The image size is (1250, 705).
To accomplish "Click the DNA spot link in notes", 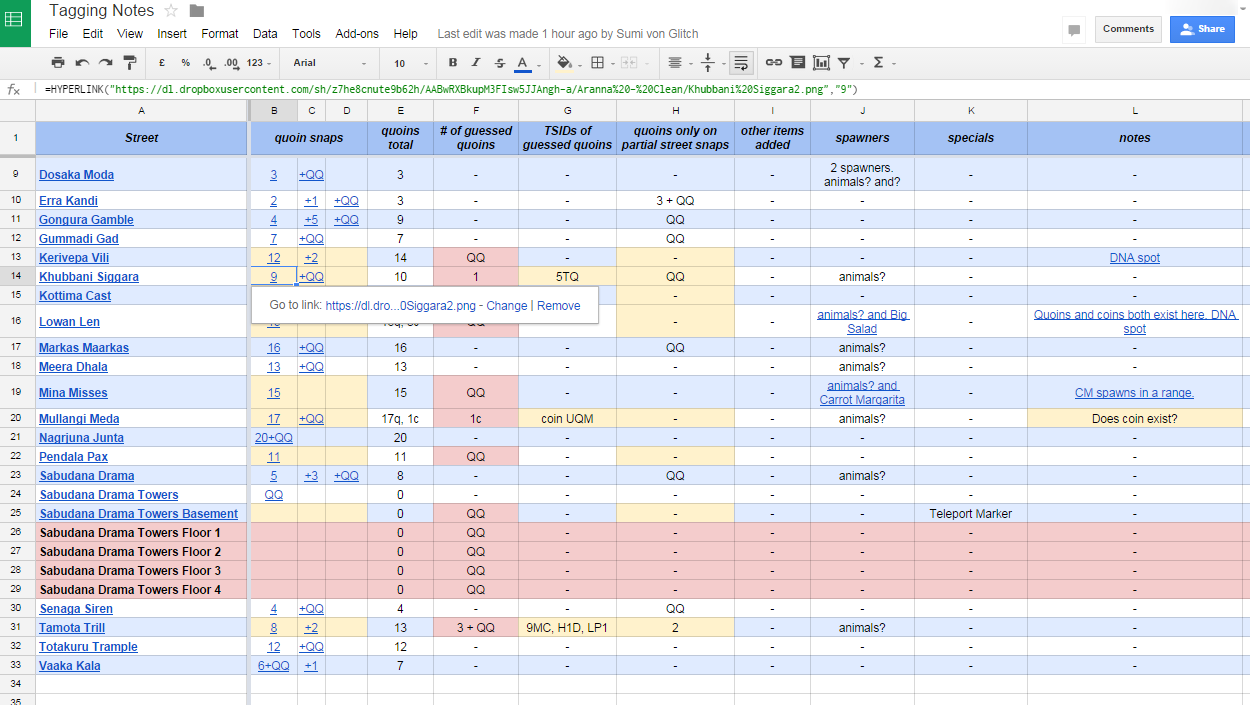I will click(x=1134, y=258).
